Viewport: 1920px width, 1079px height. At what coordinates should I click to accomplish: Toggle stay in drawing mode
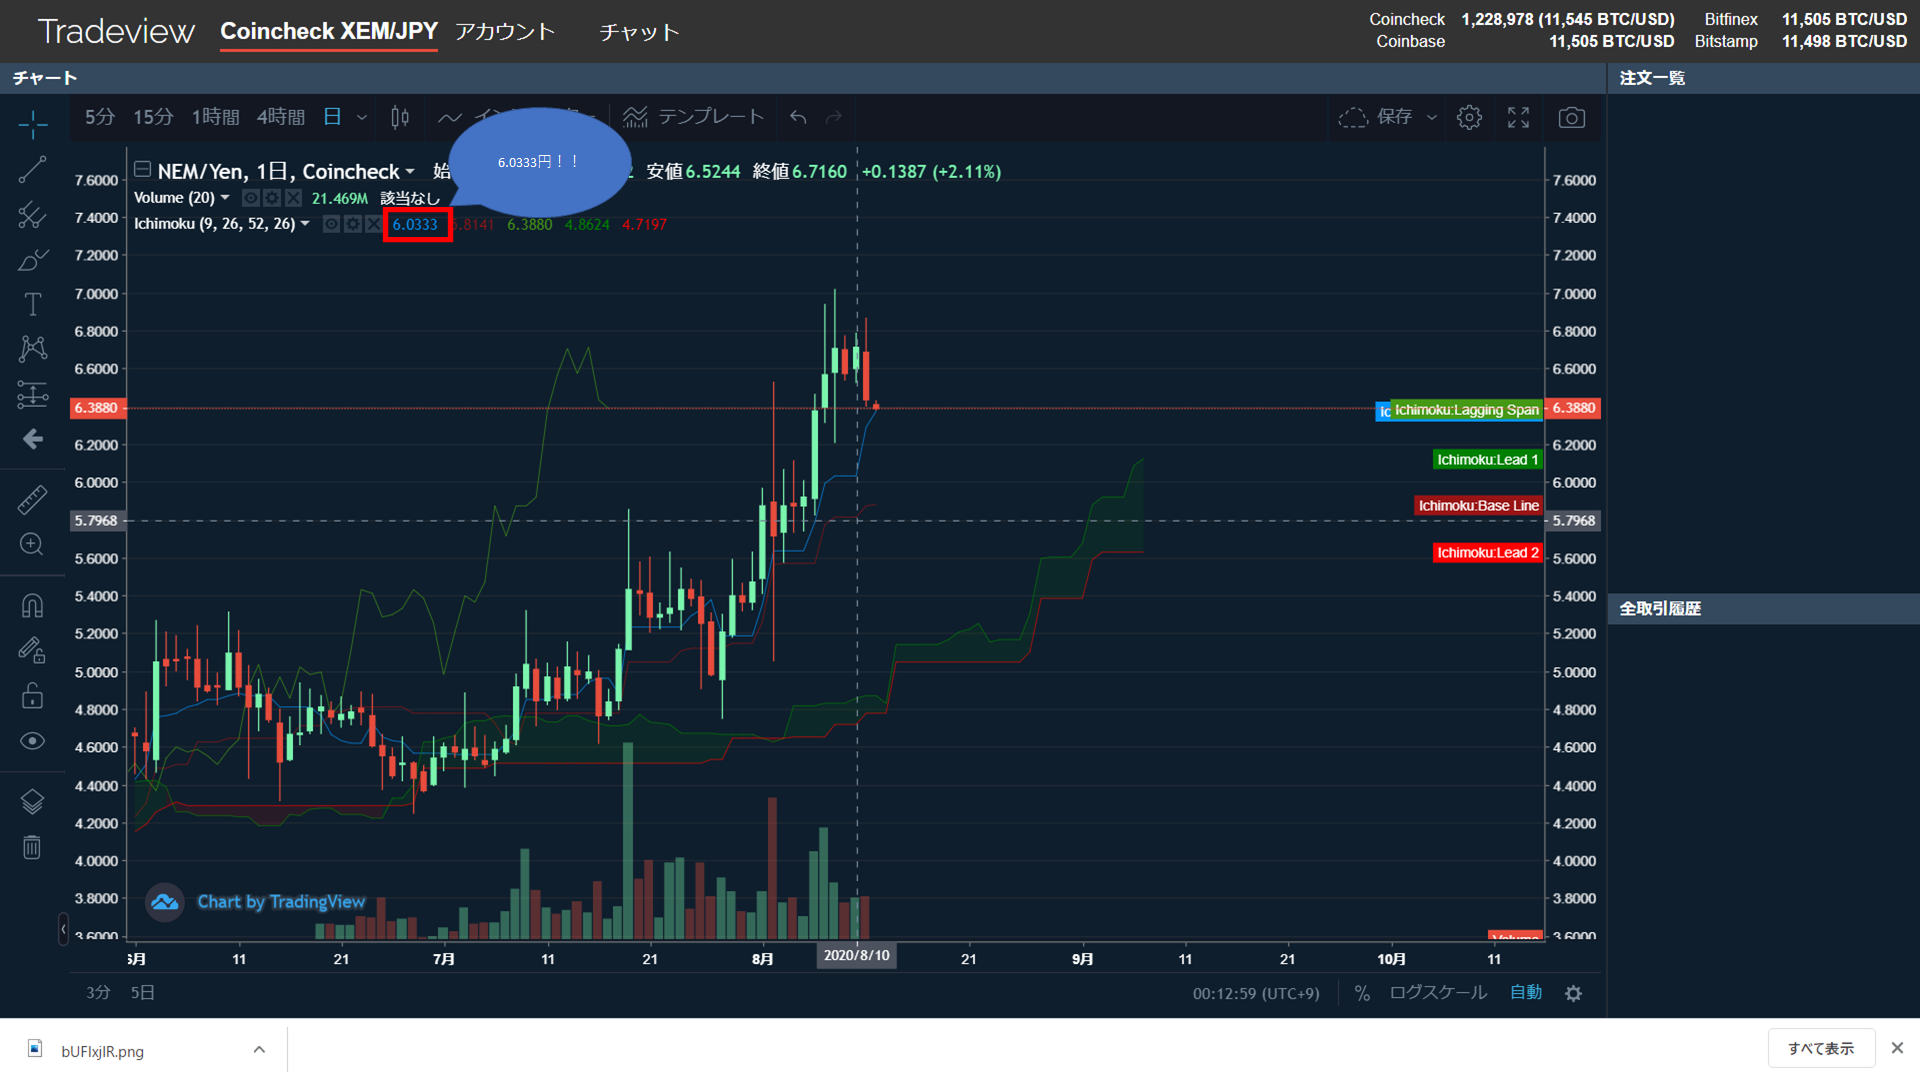tap(32, 650)
